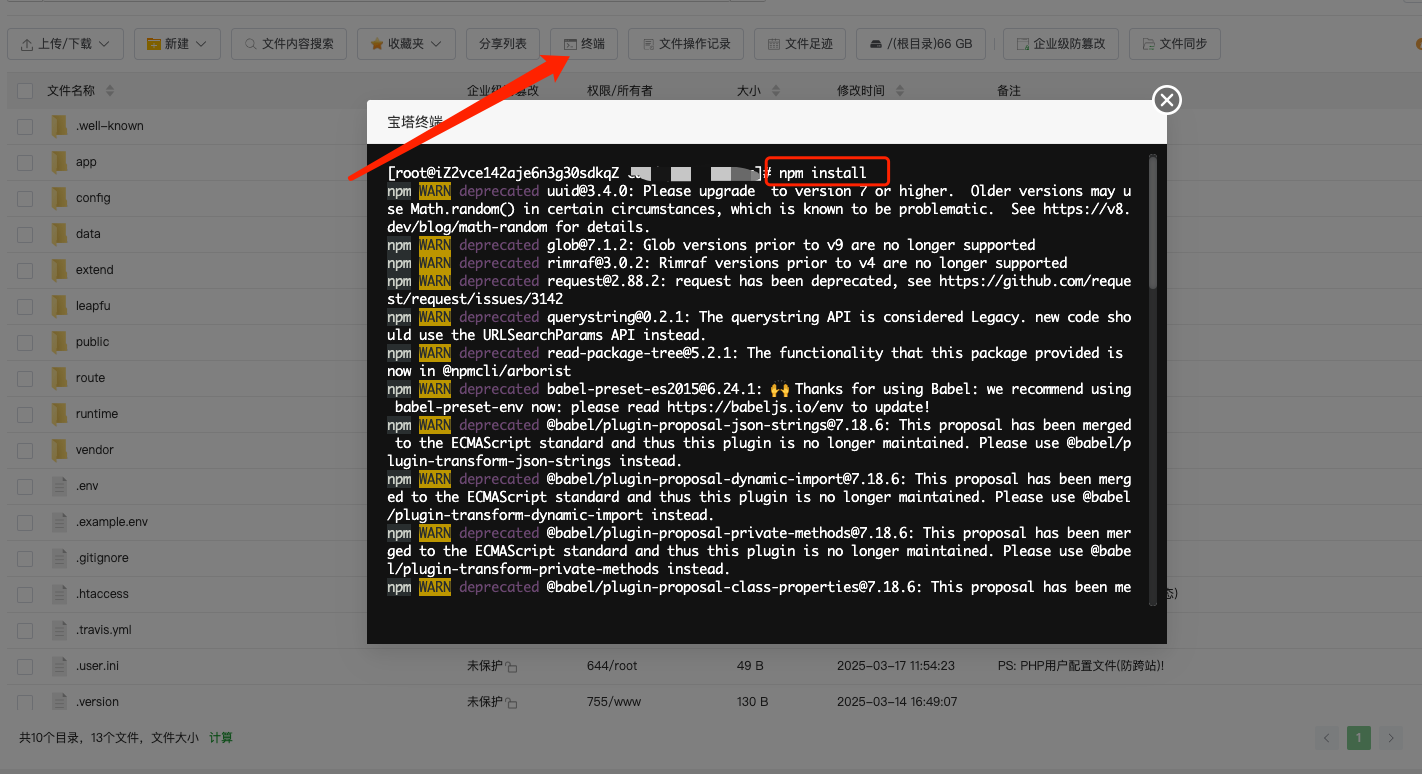1422x774 pixels.
Task: Close the 宝塔终端 terminal dialog
Action: (x=1167, y=100)
